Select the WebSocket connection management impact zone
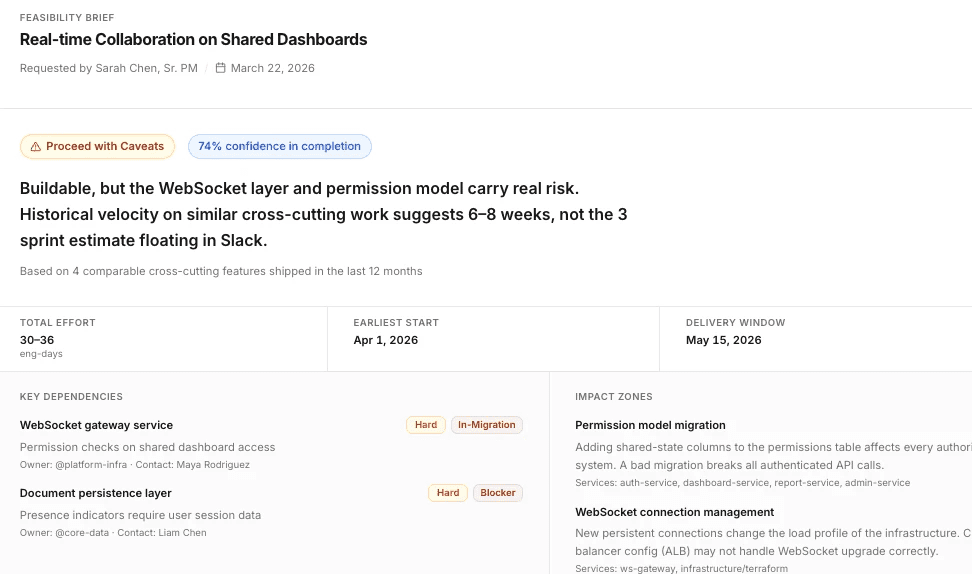 click(674, 512)
